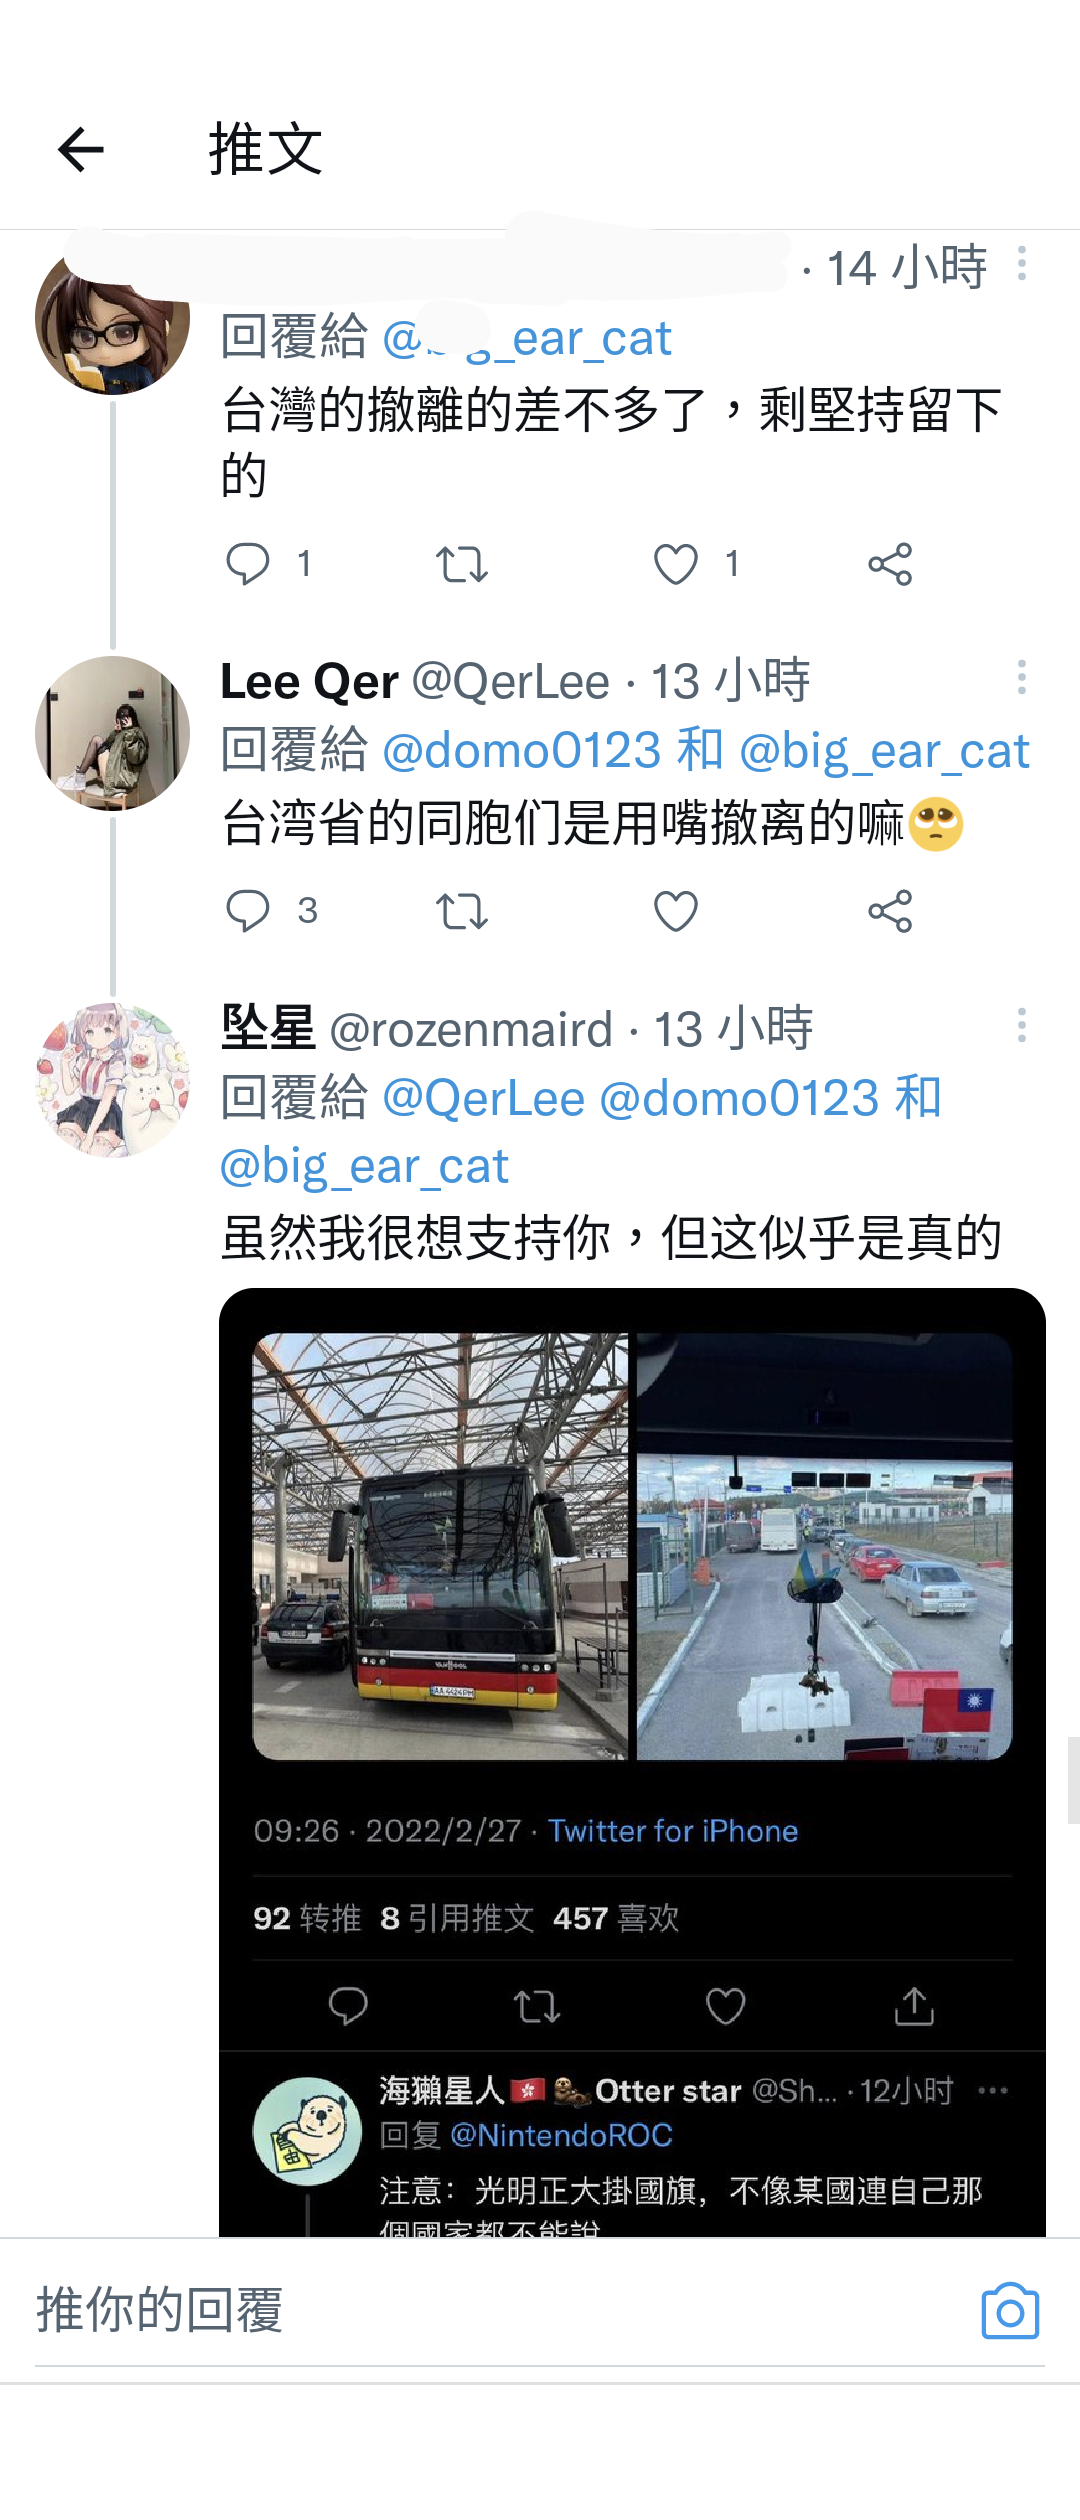Viewport: 1080px width, 2520px height.
Task: Tap the reply text field
Action: click(500, 2310)
